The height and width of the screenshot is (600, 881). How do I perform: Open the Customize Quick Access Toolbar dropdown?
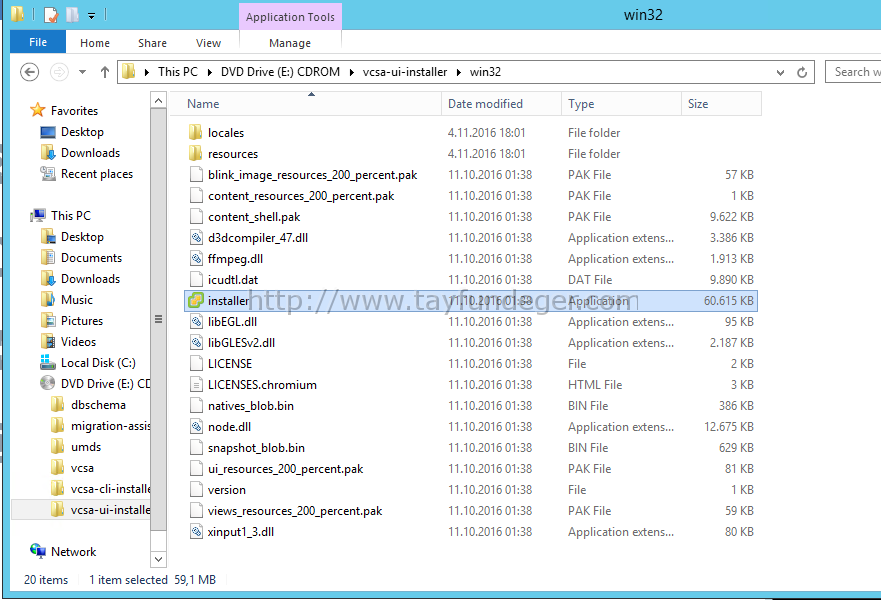click(91, 16)
